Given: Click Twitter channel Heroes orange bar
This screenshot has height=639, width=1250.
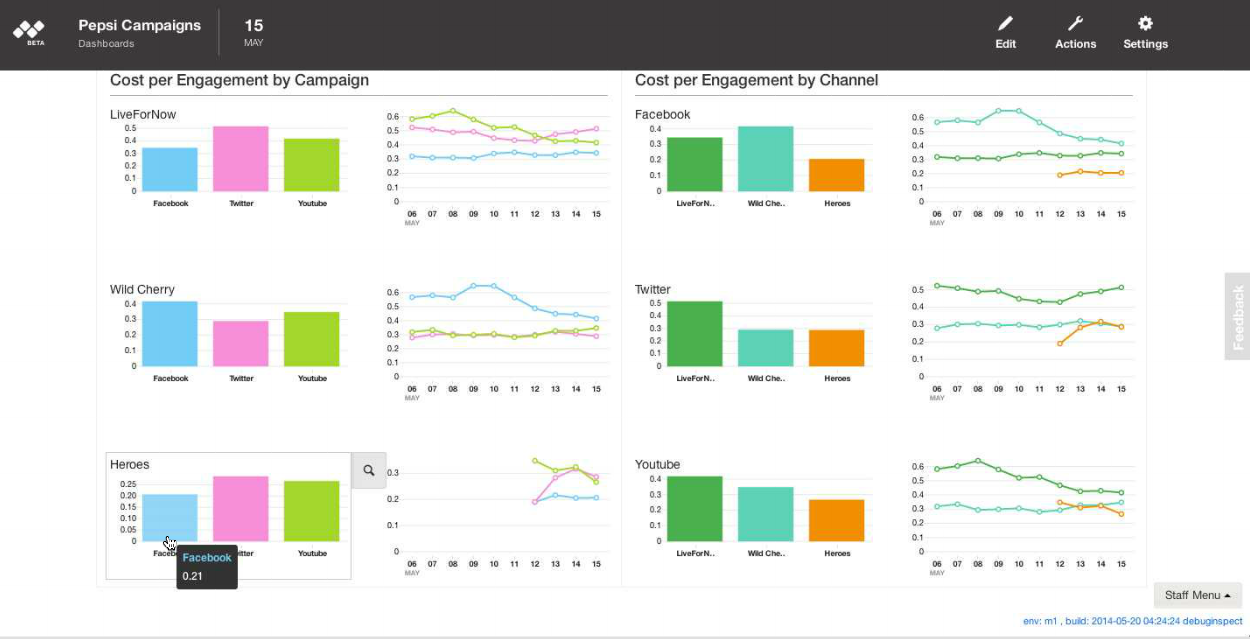Looking at the screenshot, I should [x=836, y=348].
